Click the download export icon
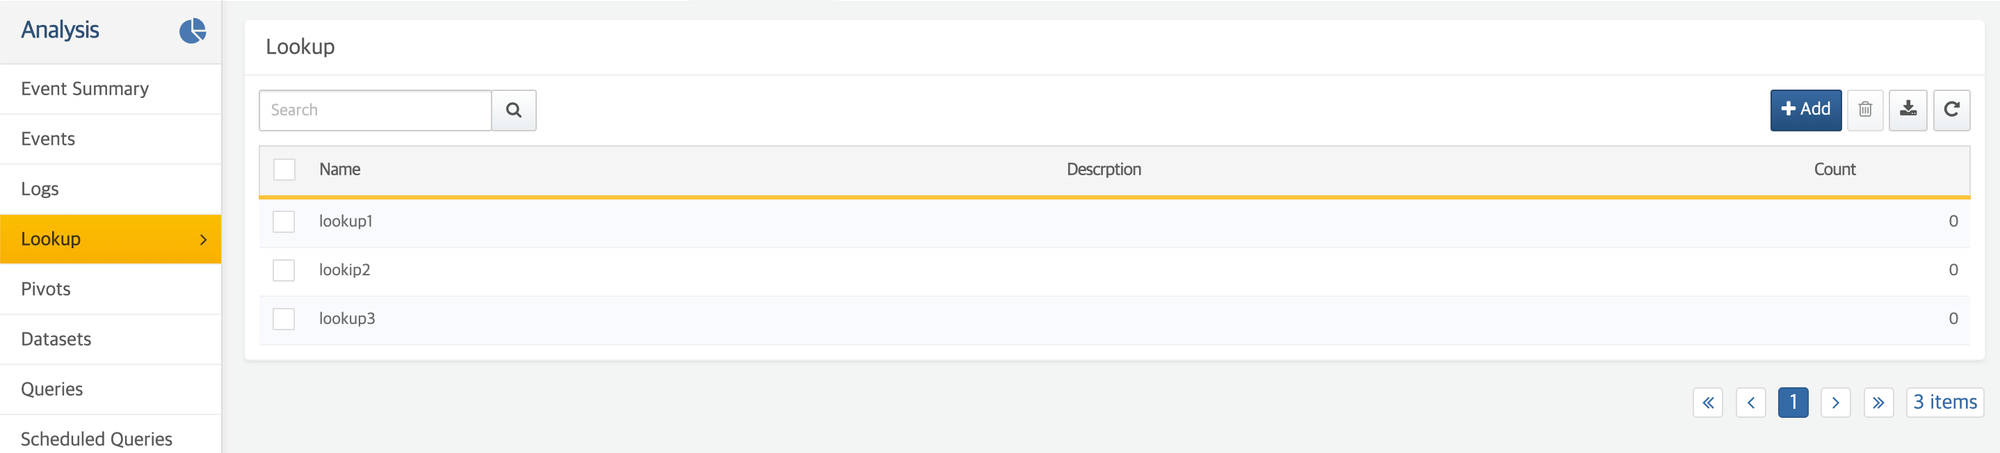 pos(1908,110)
